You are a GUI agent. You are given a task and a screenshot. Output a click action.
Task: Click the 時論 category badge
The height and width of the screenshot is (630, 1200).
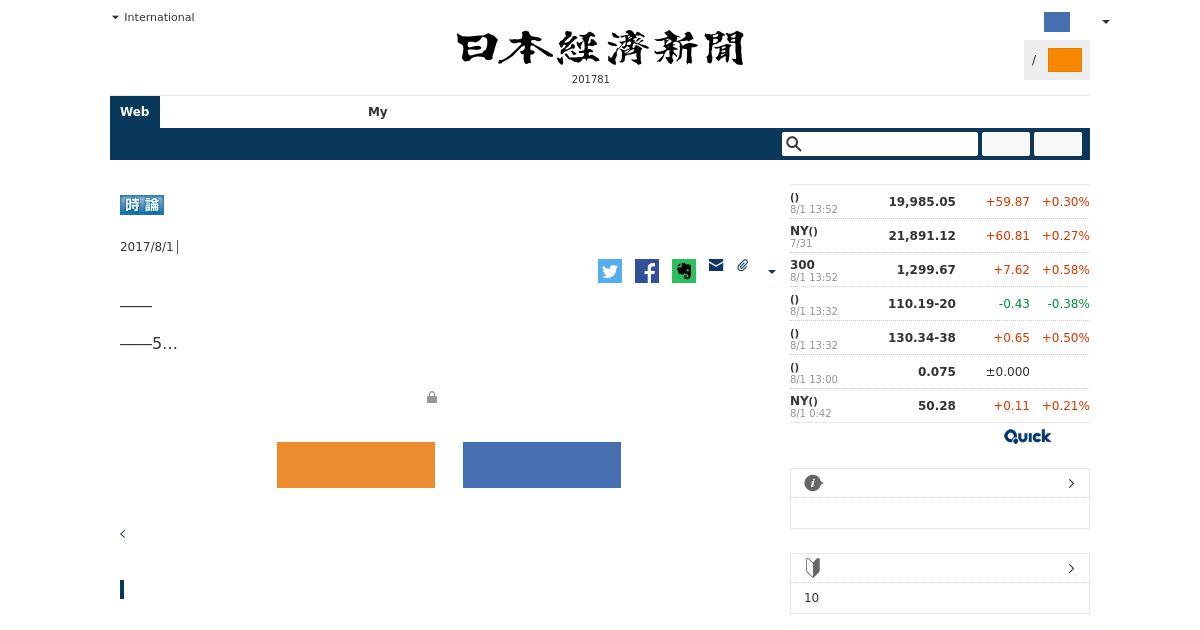click(142, 205)
